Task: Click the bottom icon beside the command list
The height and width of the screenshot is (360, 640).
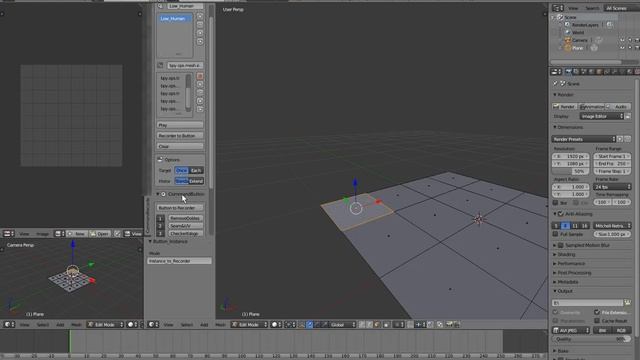Action: 200,109
